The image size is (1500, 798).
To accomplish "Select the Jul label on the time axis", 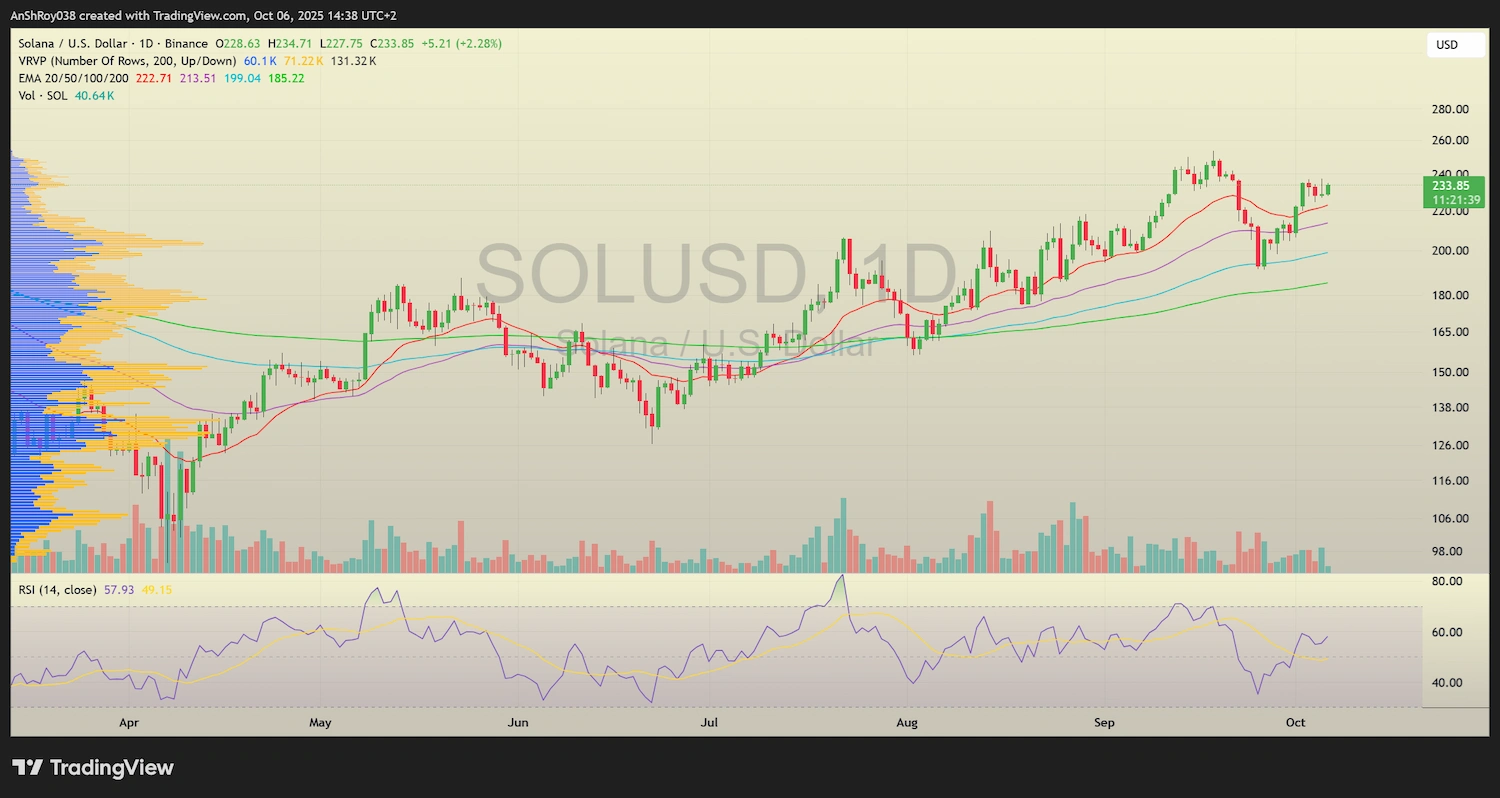I will click(709, 722).
